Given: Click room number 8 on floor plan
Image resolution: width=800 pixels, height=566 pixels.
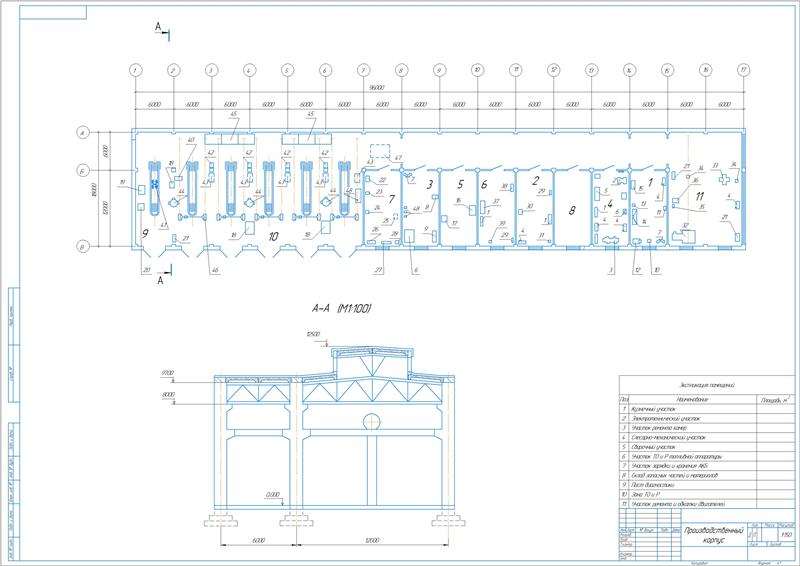Looking at the screenshot, I should click(x=572, y=210).
